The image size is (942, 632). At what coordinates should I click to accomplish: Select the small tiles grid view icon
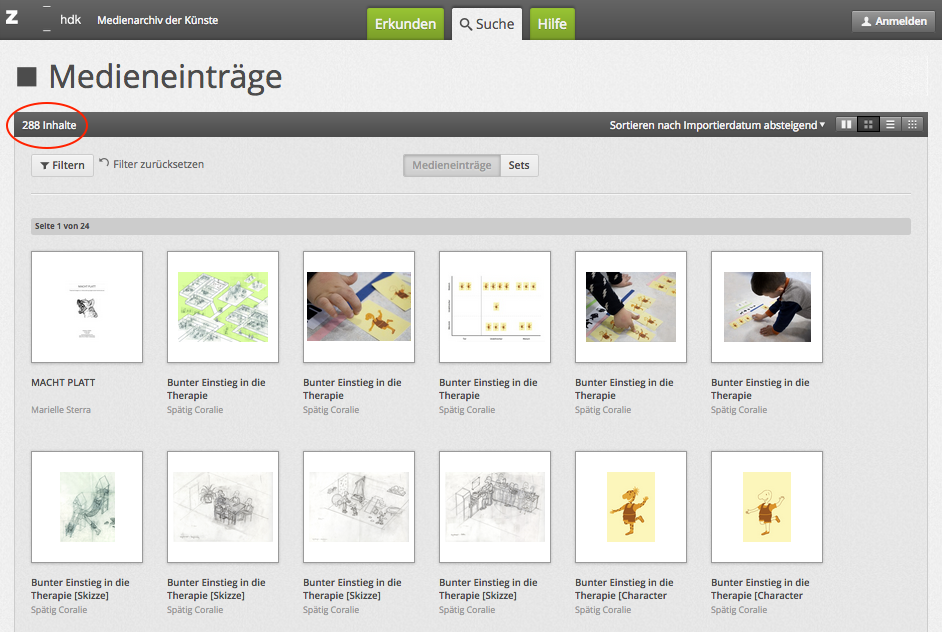pyautogui.click(x=911, y=125)
